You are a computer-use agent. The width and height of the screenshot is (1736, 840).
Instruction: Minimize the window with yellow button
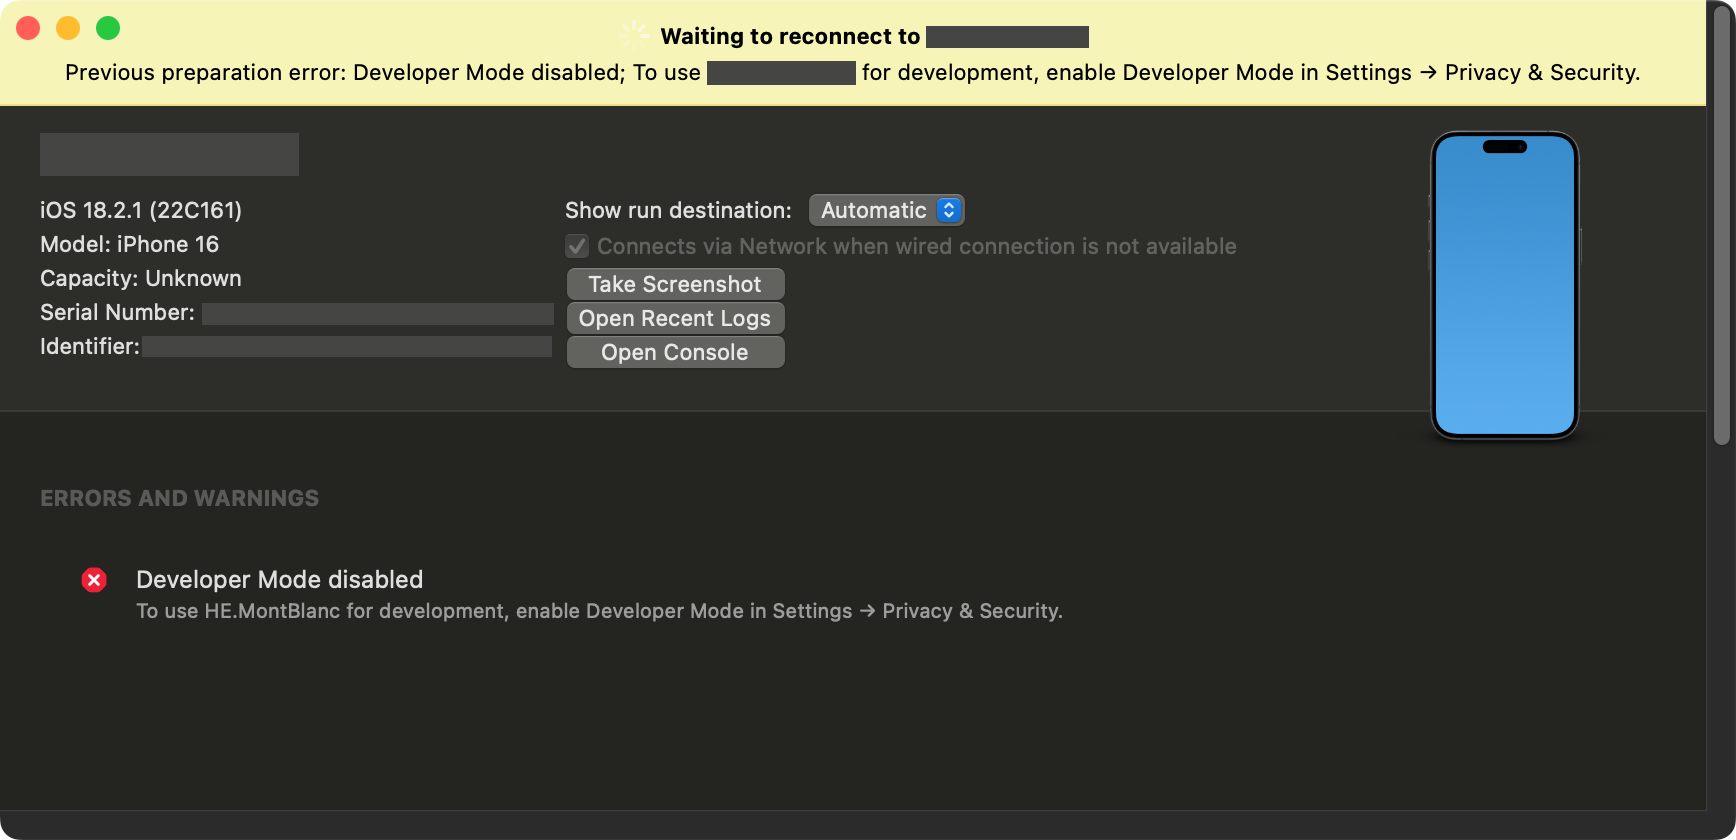tap(68, 28)
